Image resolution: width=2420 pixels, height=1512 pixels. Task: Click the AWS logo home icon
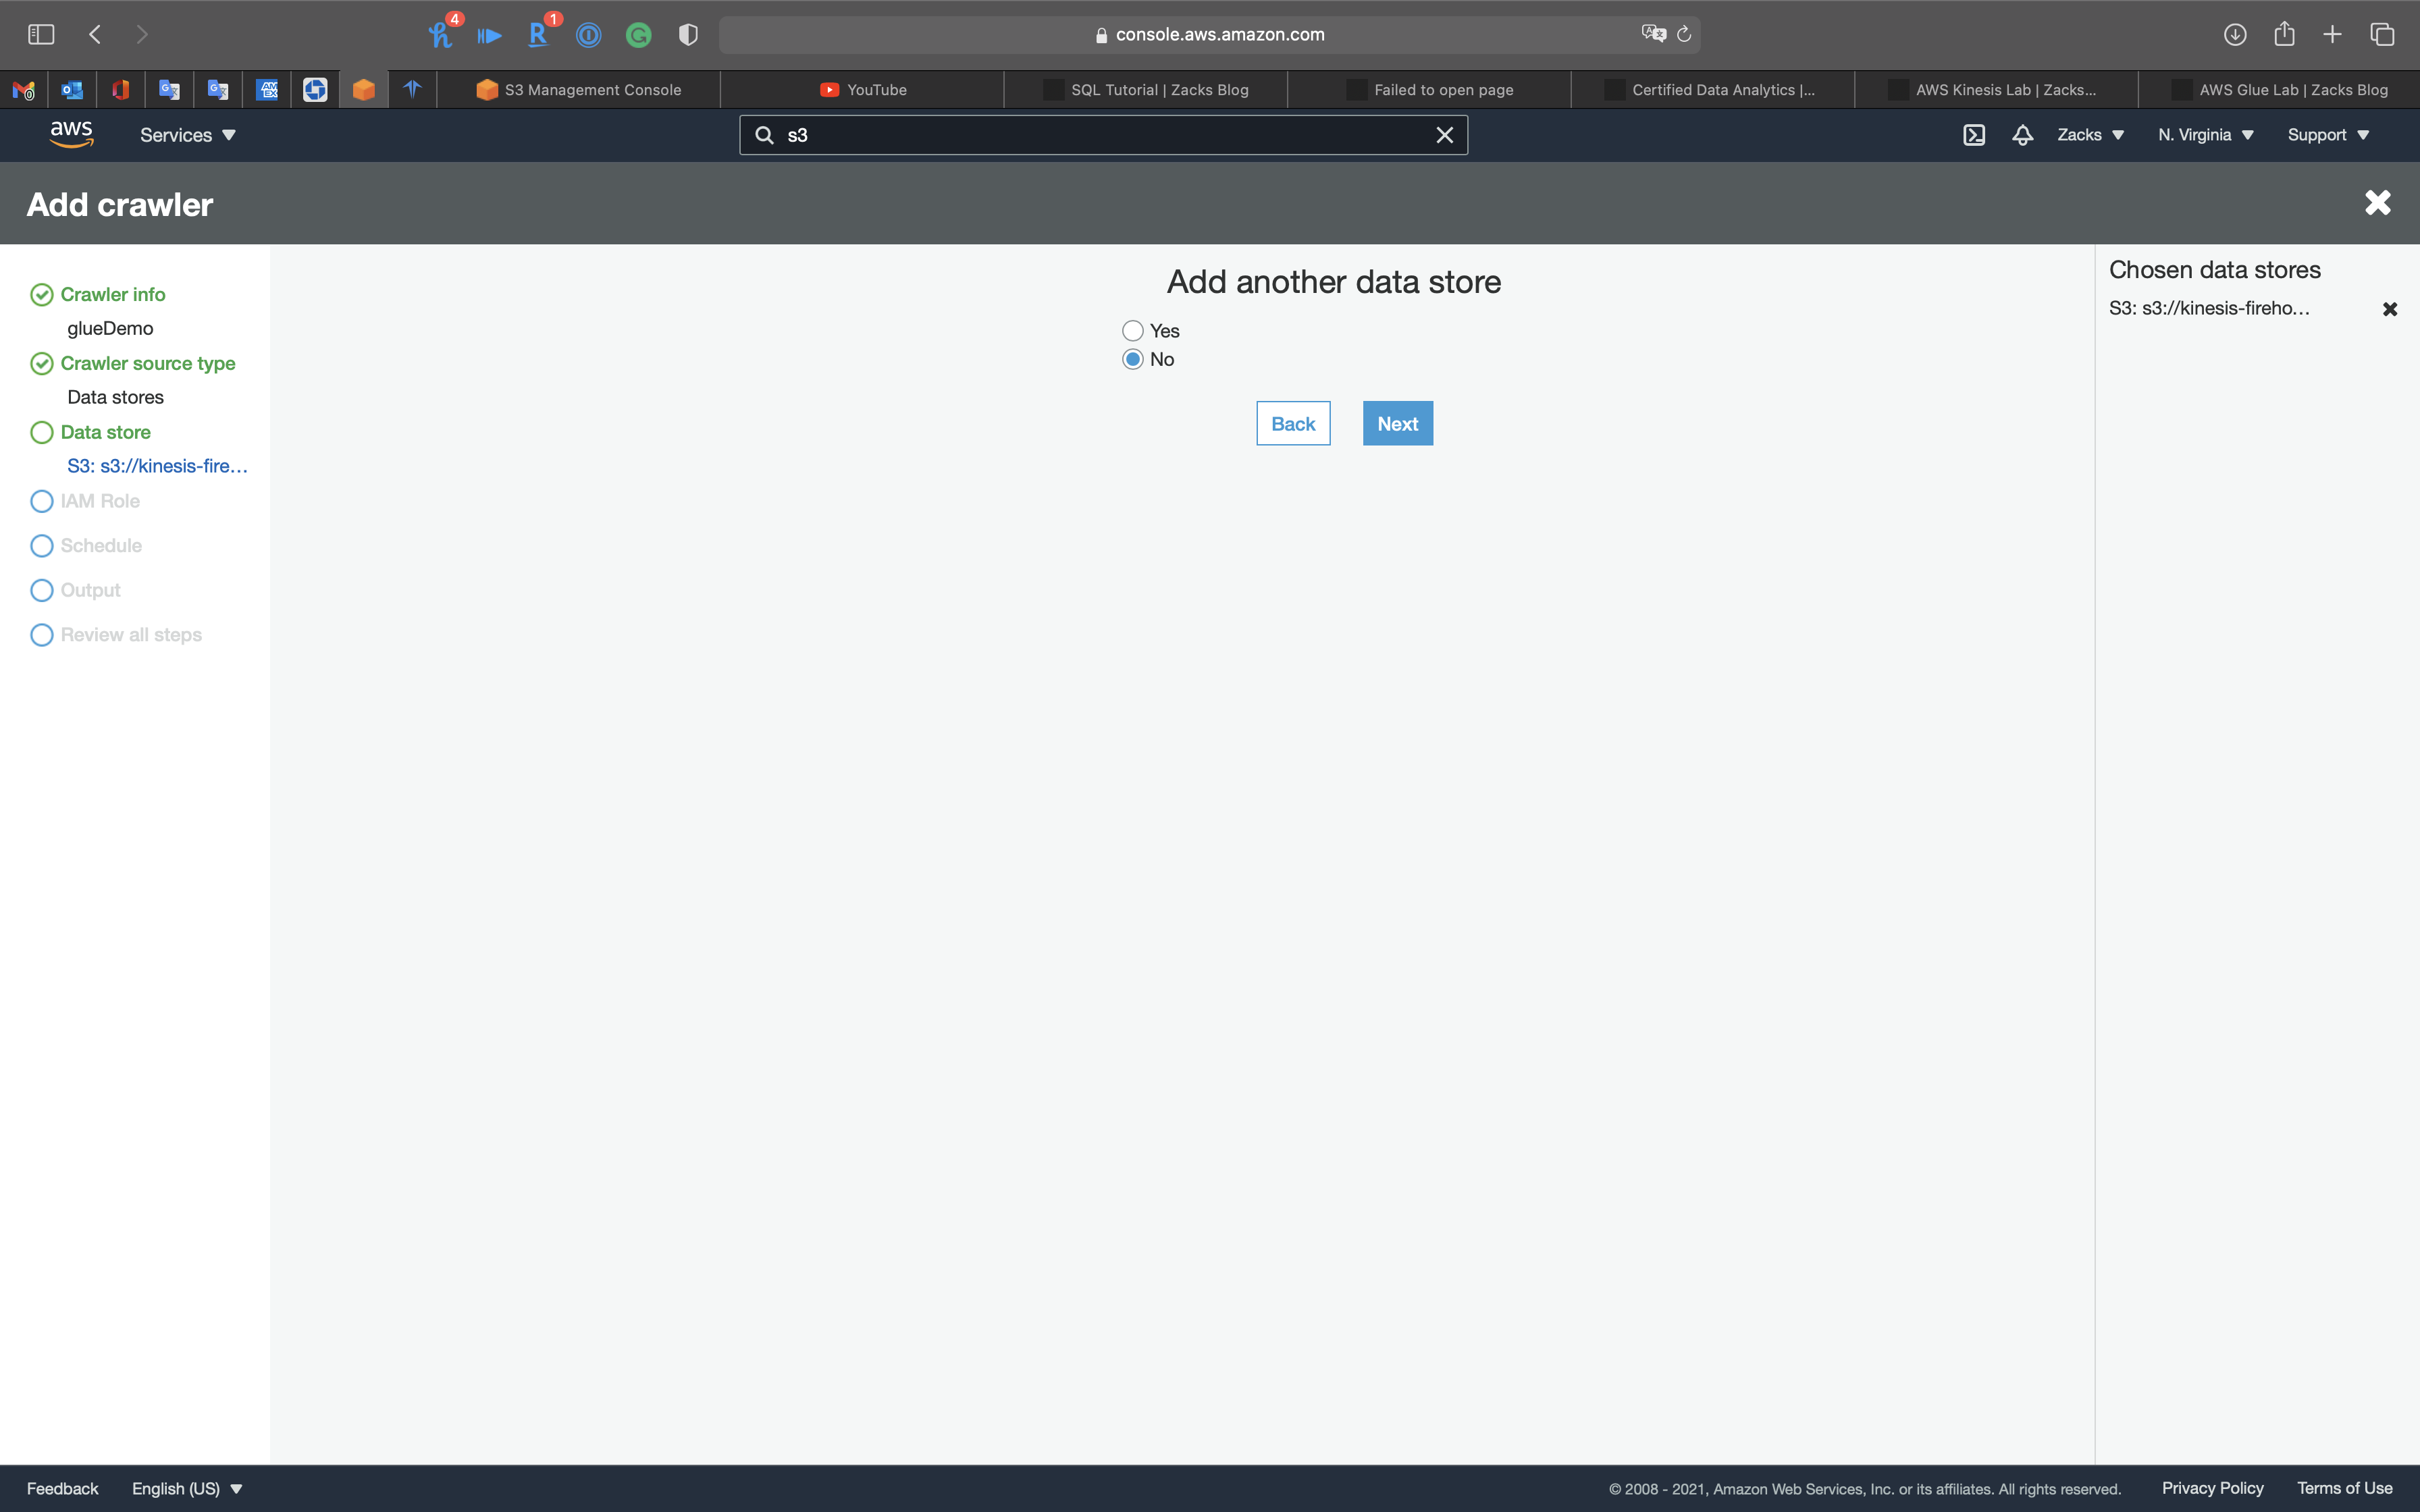point(72,134)
